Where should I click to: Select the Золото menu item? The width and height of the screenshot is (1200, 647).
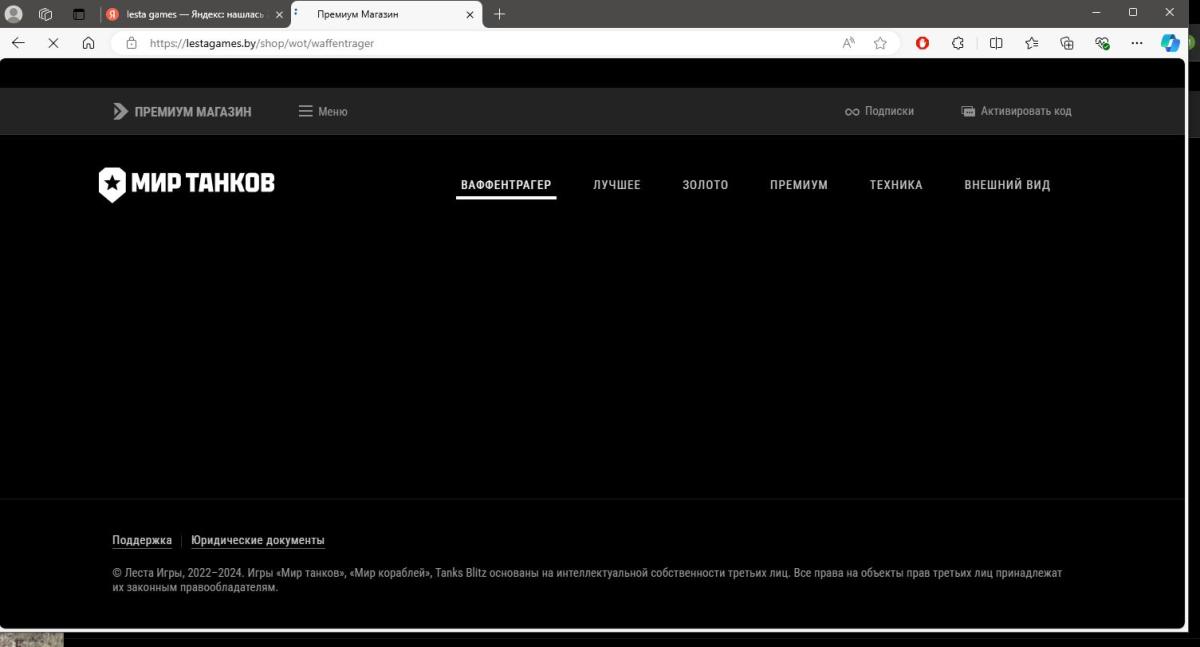(705, 185)
